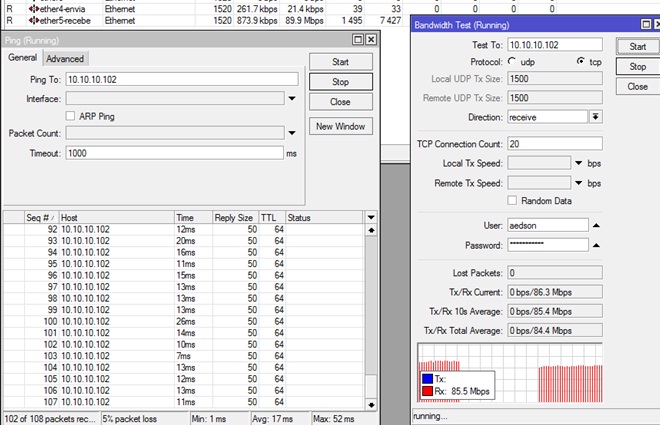
Task: Expand the Remote Tx Speed arrow
Action: pyautogui.click(x=579, y=183)
